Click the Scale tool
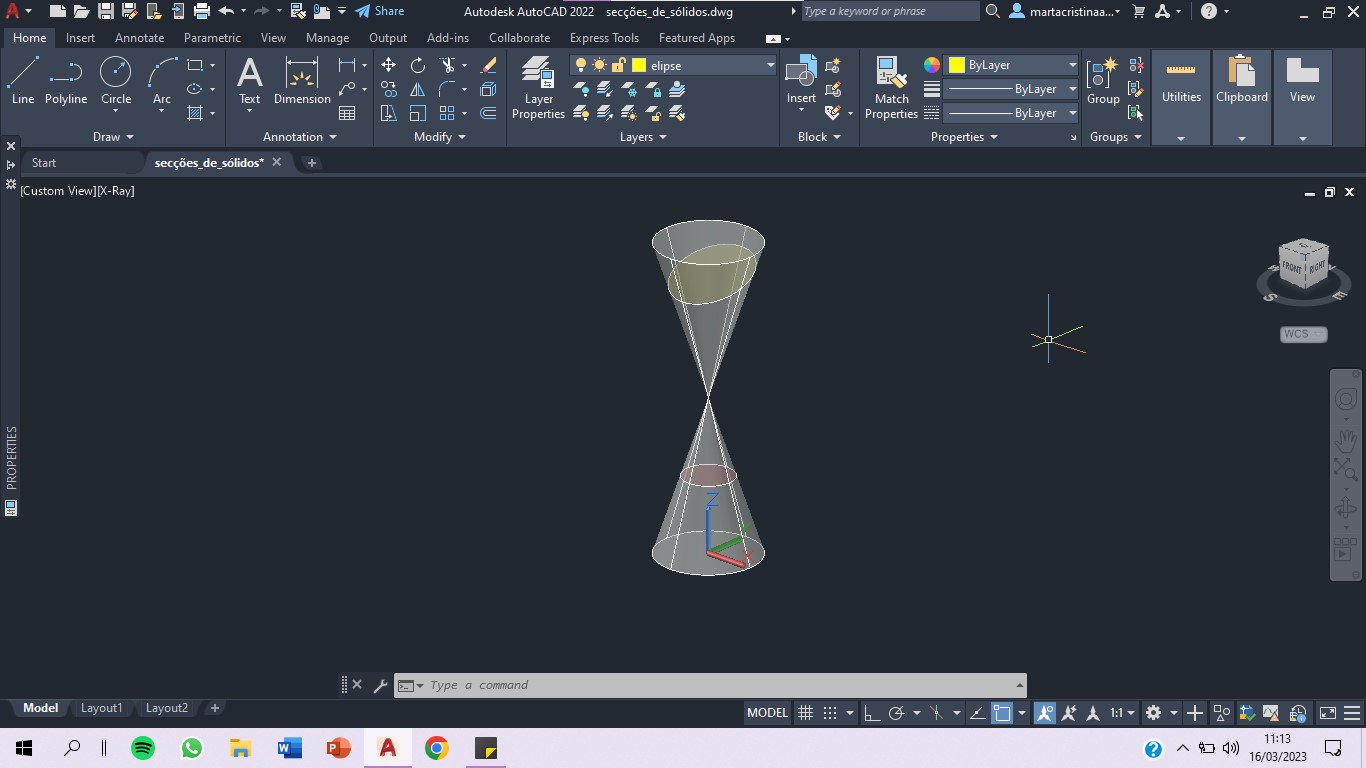The image size is (1366, 768). [418, 113]
